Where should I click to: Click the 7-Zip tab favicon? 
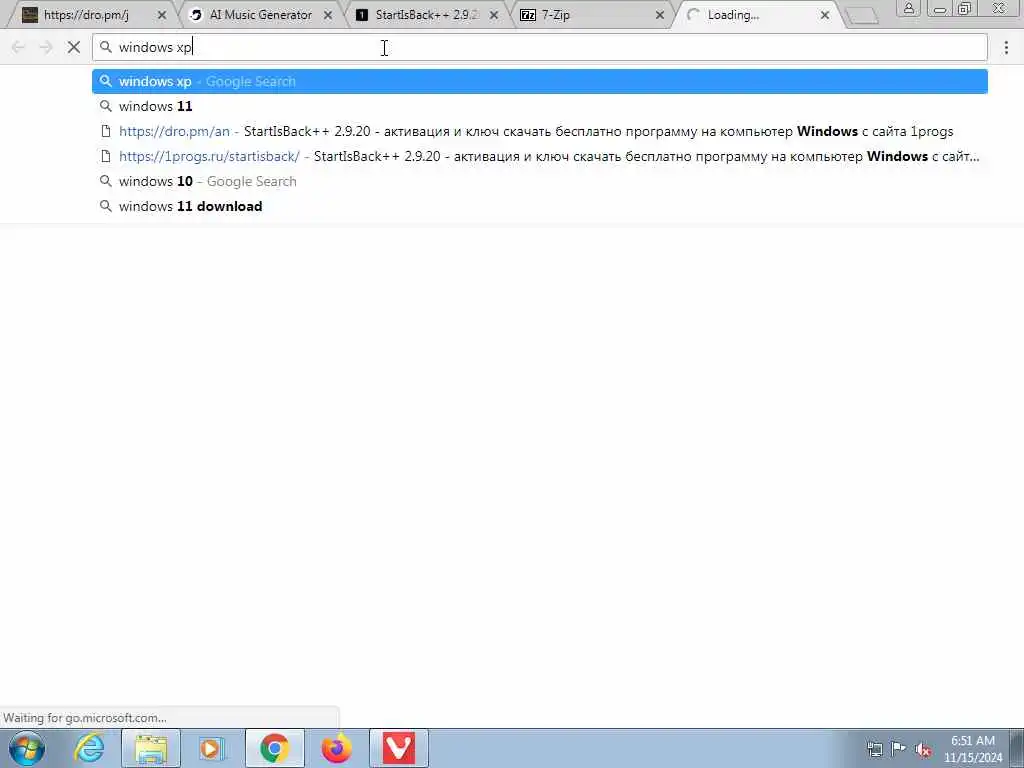(528, 15)
